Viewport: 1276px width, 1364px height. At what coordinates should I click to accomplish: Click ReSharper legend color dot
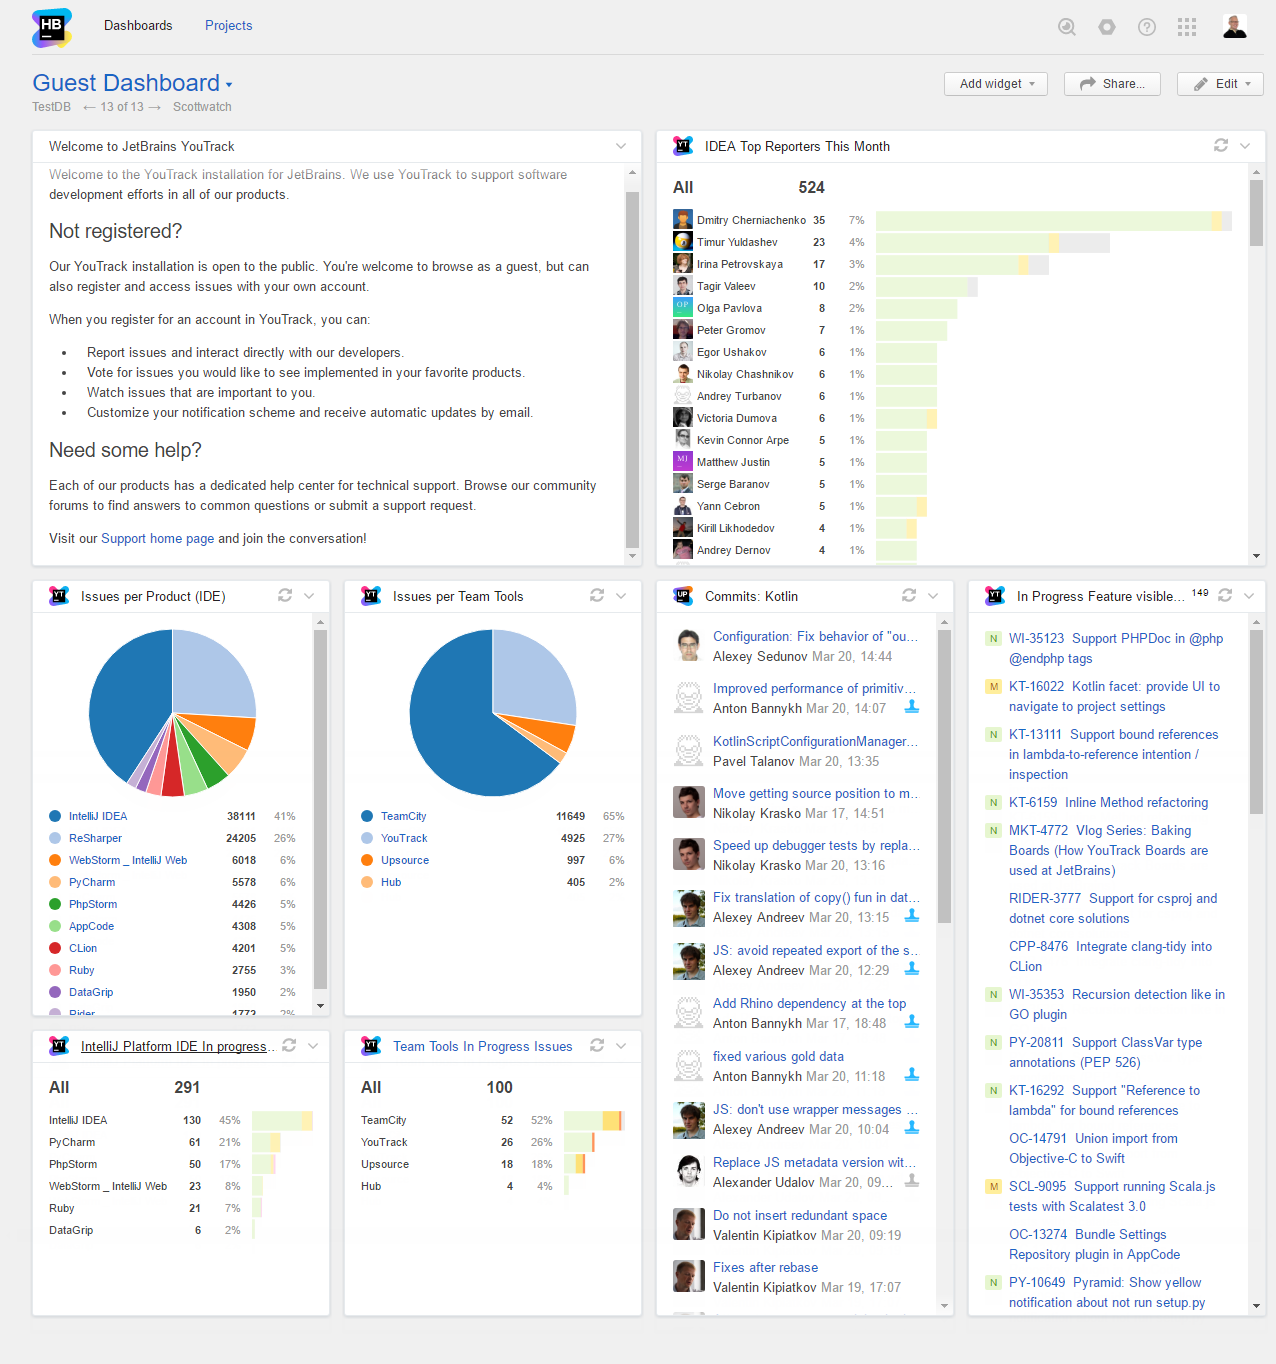coord(55,838)
